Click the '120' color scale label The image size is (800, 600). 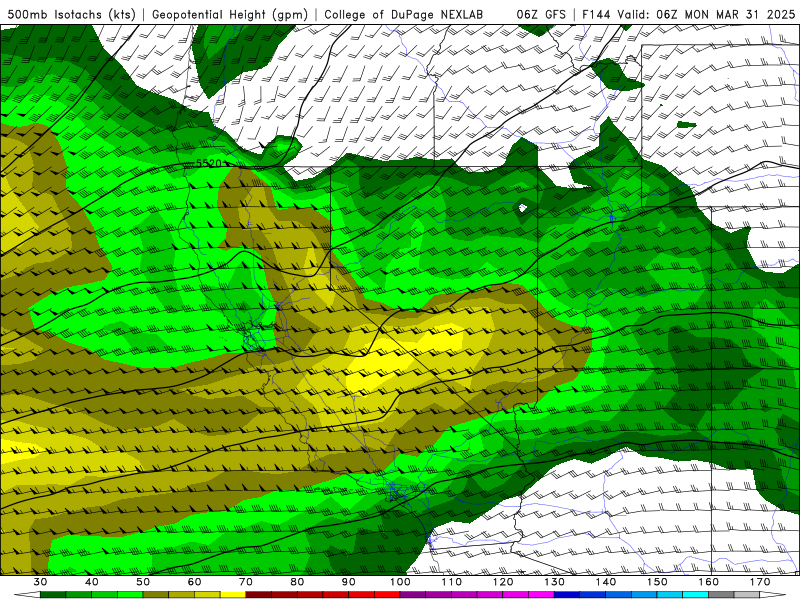[504, 582]
